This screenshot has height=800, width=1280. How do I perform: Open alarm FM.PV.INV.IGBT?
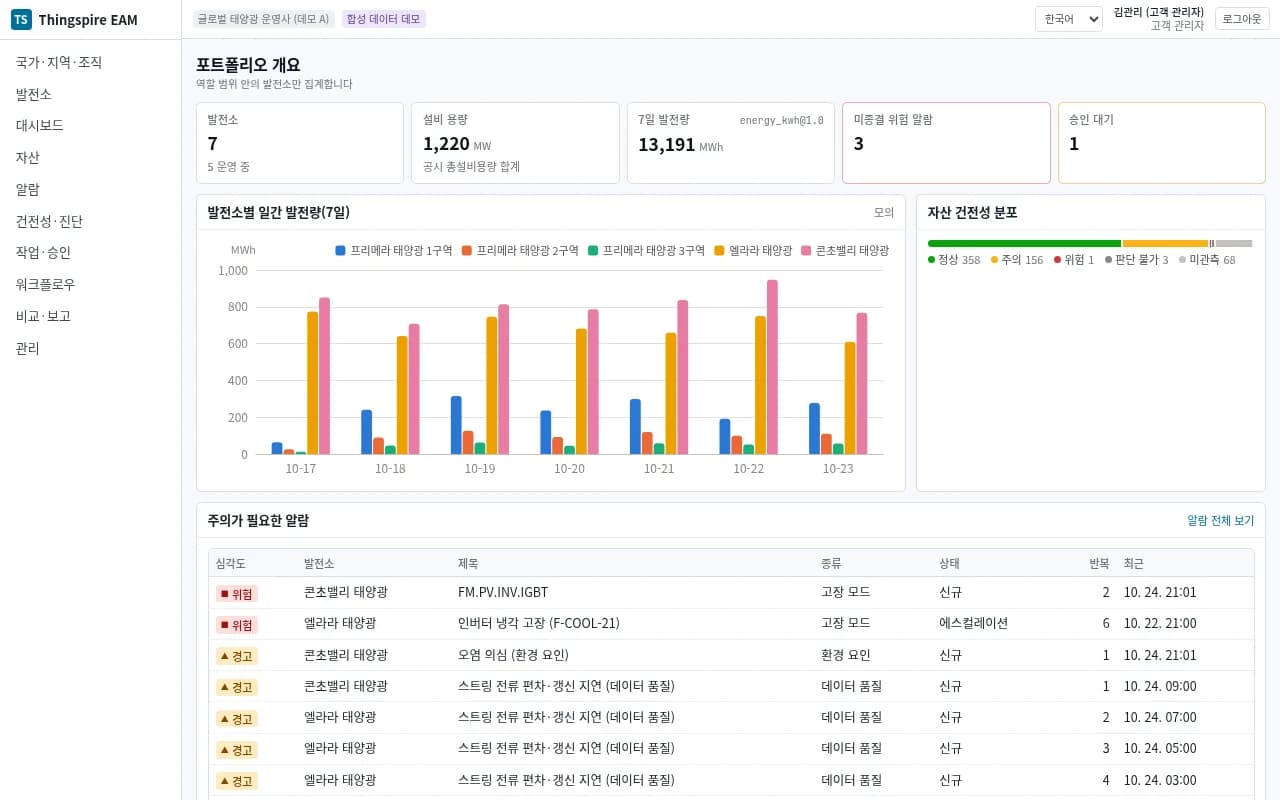click(x=503, y=592)
